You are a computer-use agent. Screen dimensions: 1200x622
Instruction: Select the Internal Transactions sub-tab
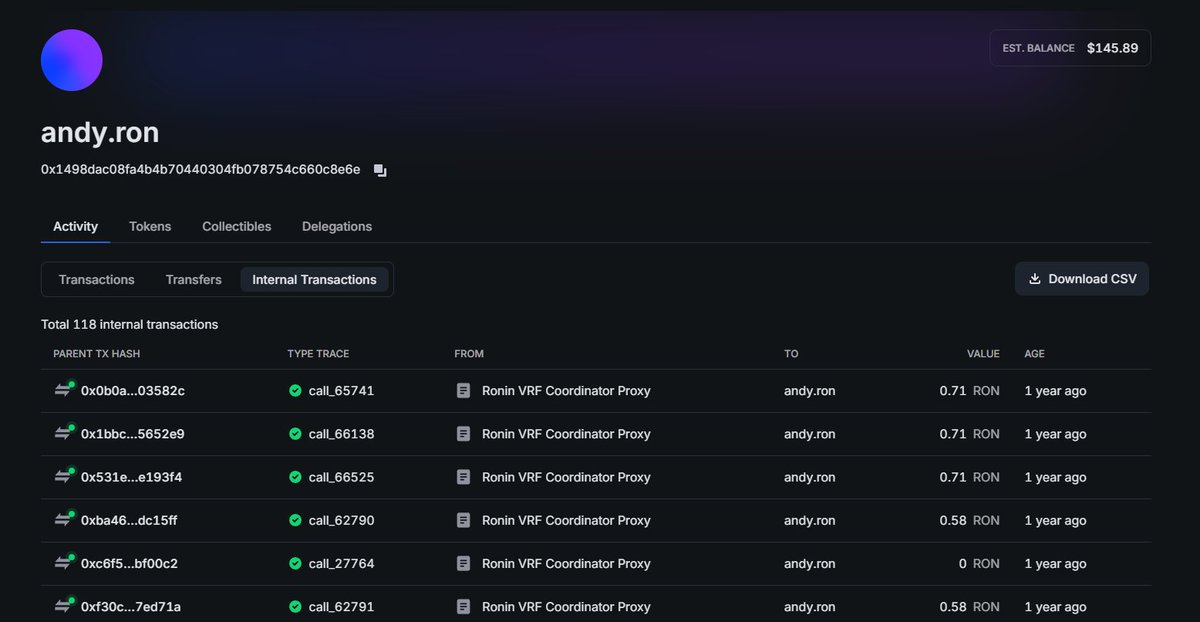point(314,280)
